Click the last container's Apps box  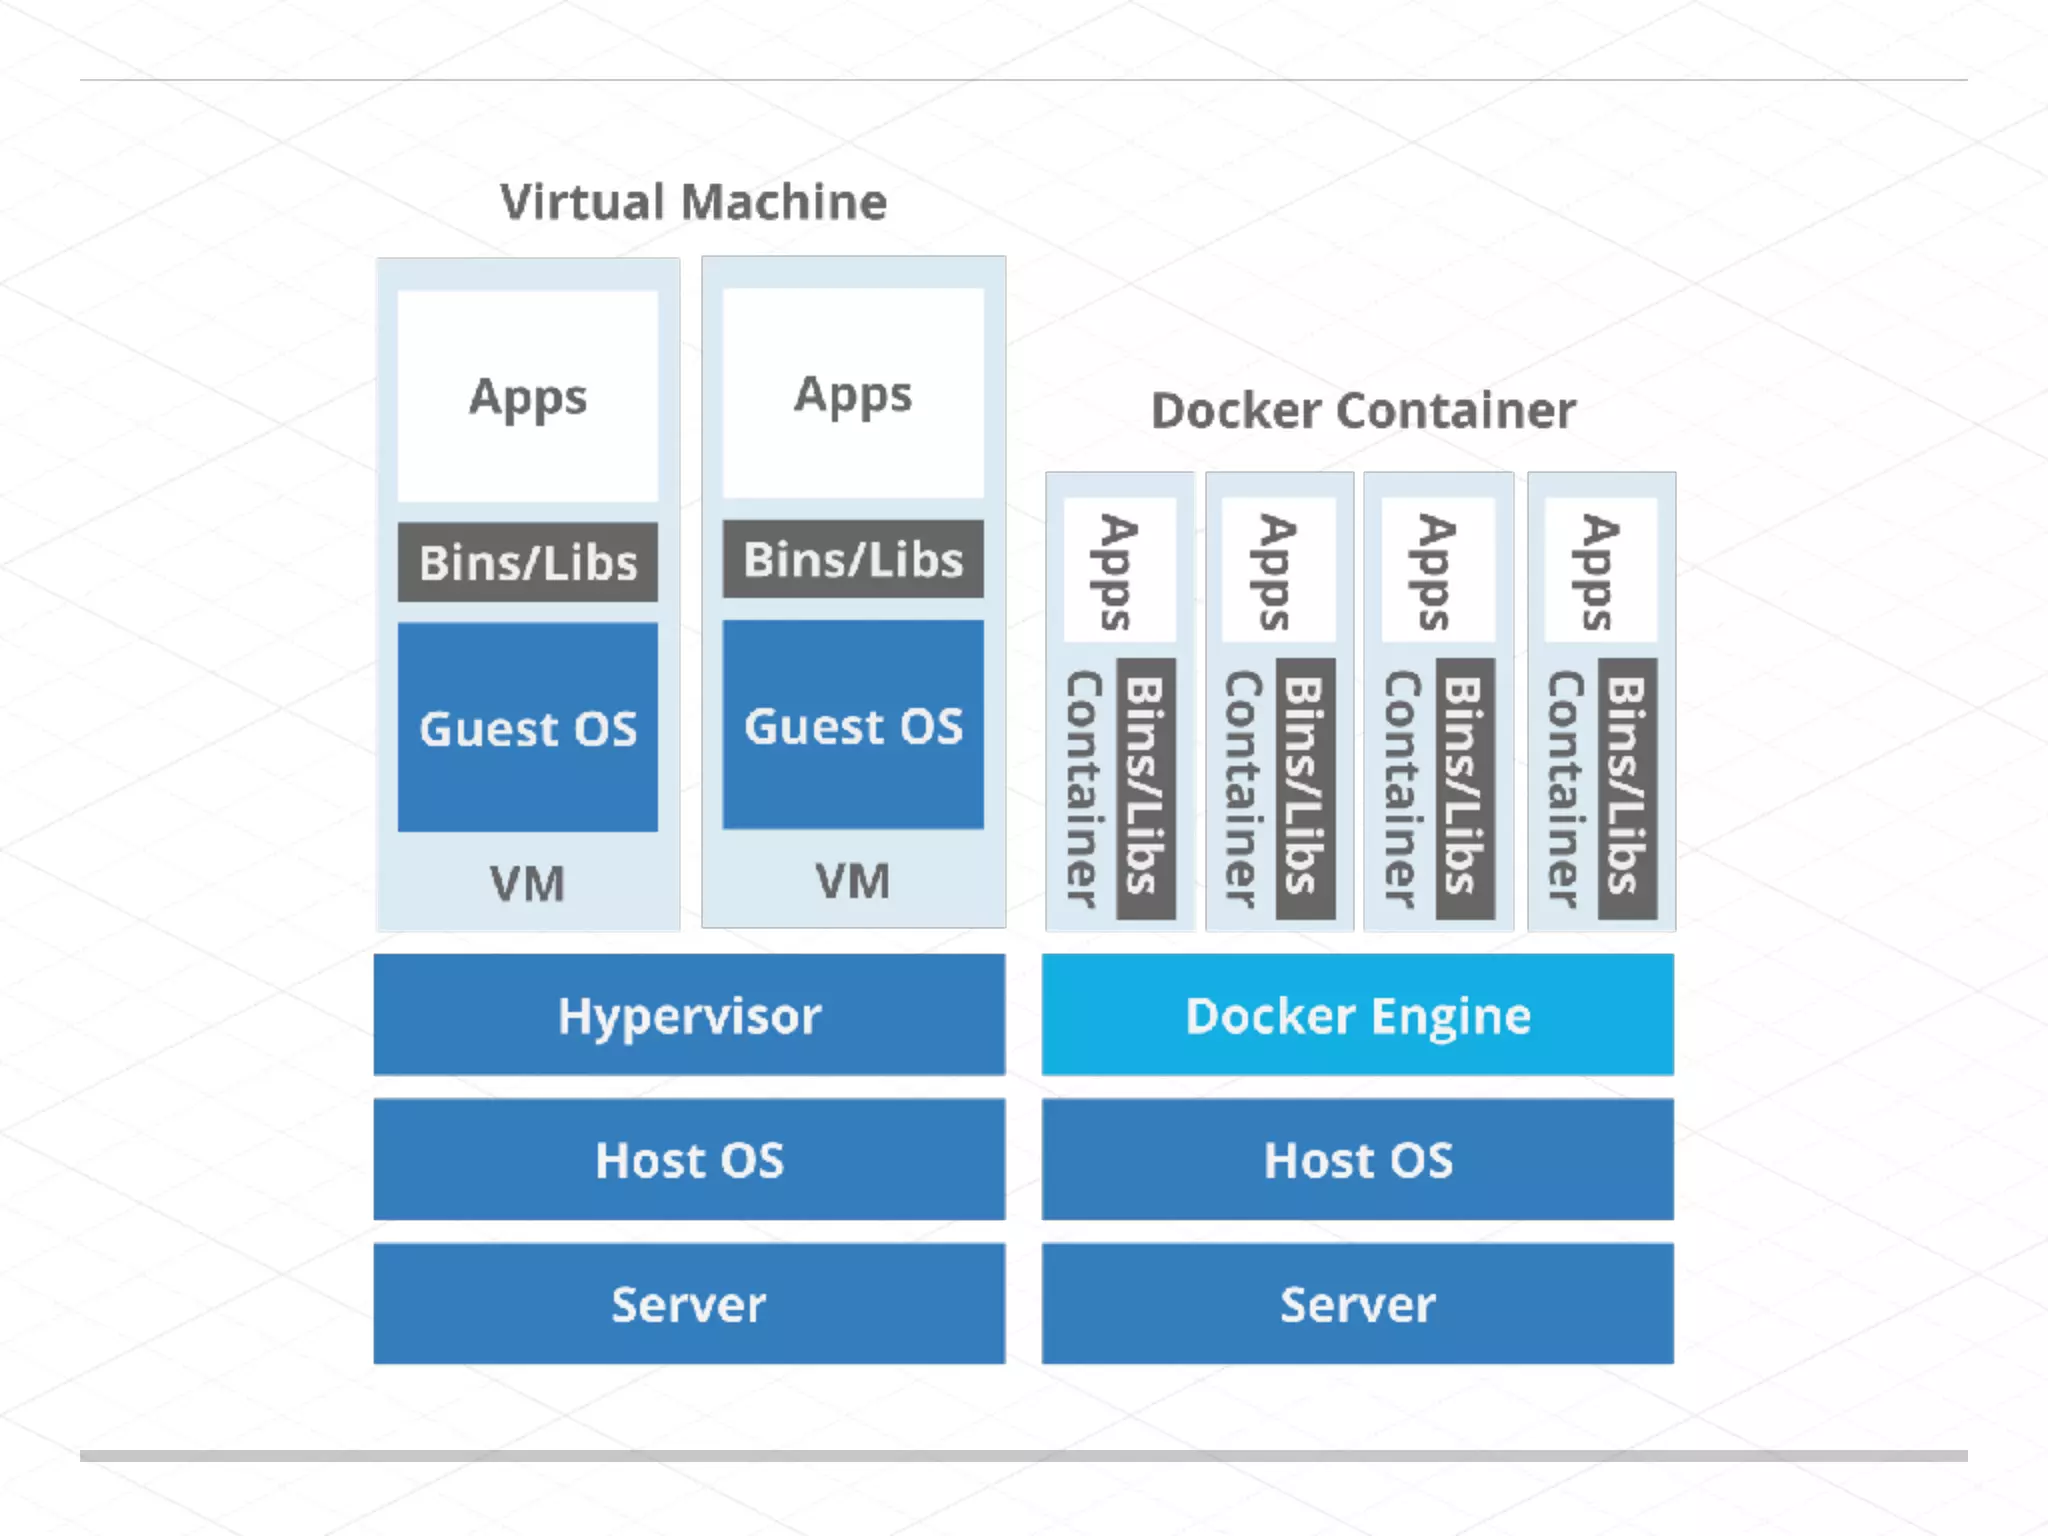(1600, 571)
